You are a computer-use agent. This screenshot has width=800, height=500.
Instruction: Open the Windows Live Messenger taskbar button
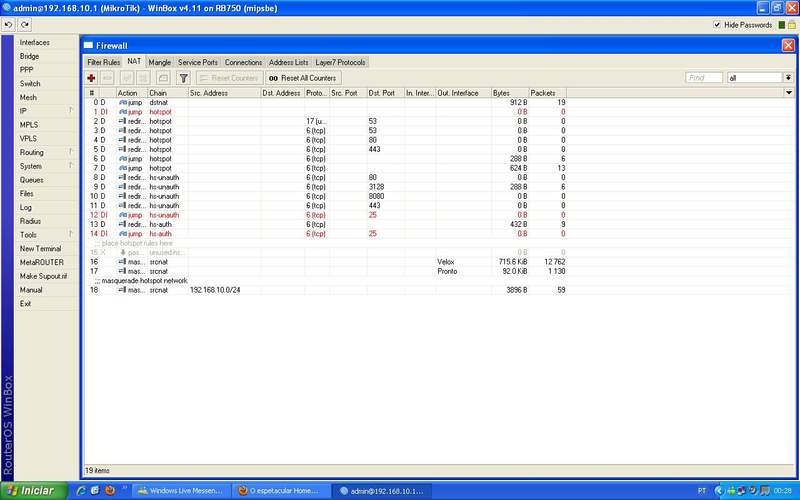[182, 491]
